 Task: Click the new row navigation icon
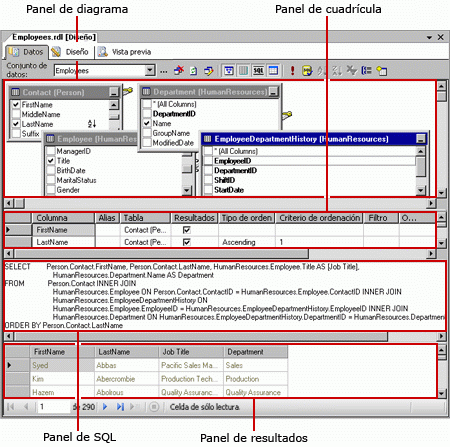[x=135, y=407]
